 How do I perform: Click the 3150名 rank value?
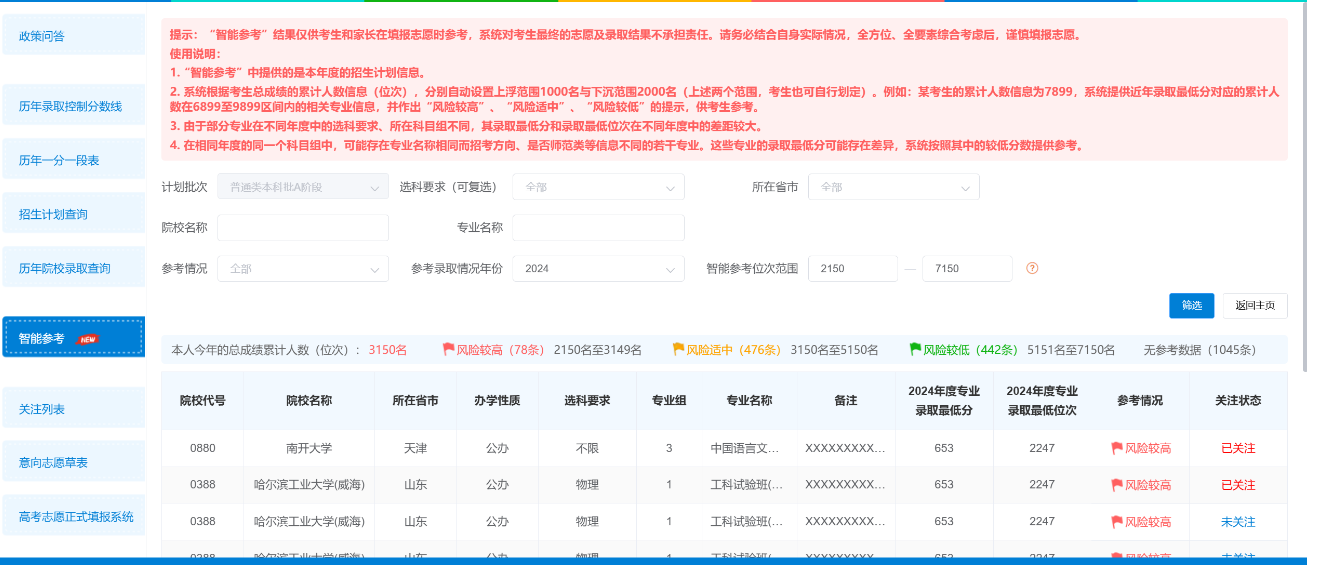coord(388,350)
